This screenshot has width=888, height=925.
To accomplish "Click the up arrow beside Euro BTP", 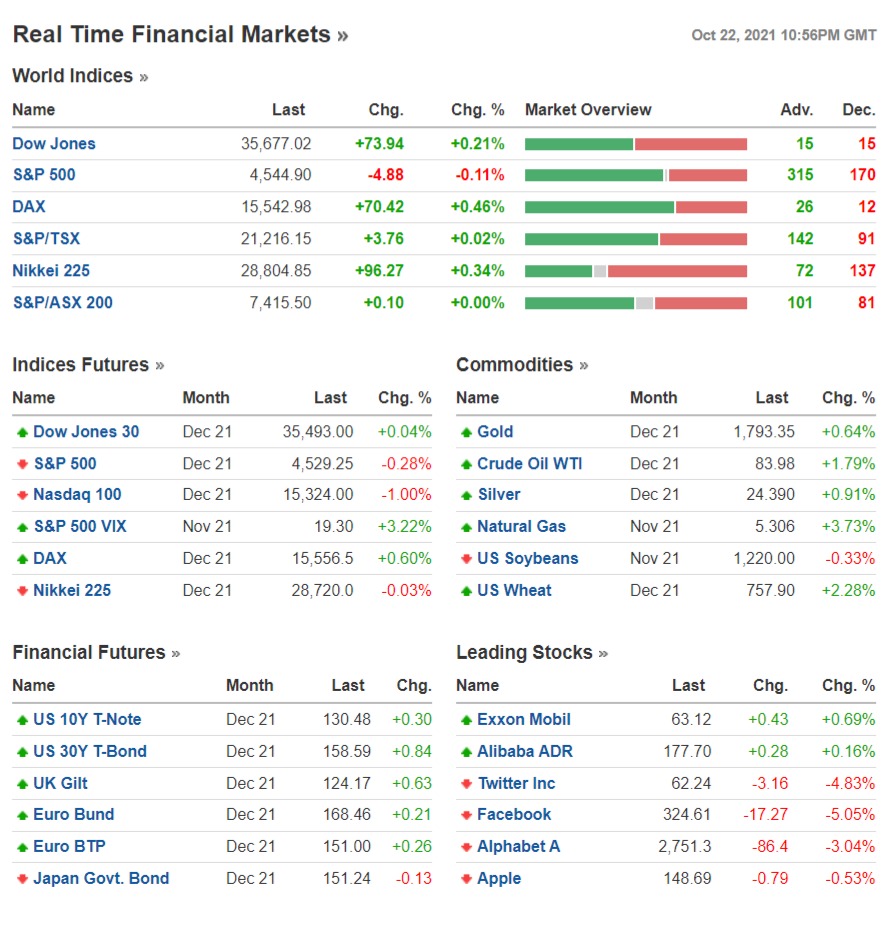I will click(x=22, y=847).
